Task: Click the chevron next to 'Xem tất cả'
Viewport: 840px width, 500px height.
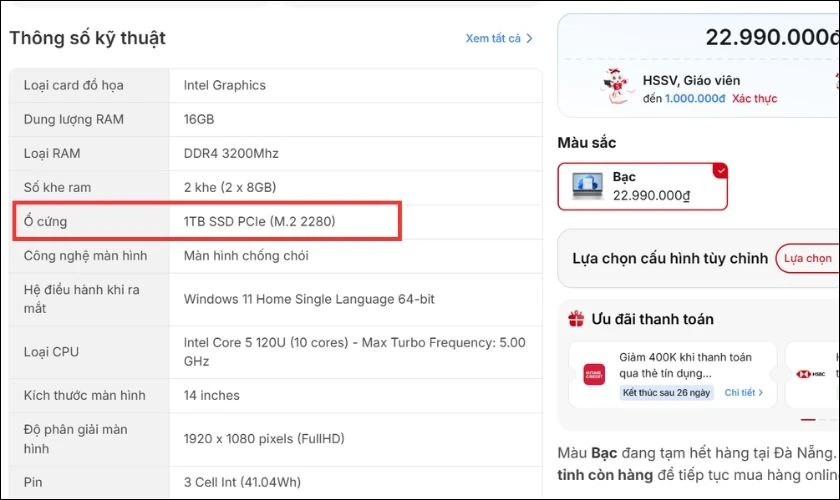Action: (529, 38)
